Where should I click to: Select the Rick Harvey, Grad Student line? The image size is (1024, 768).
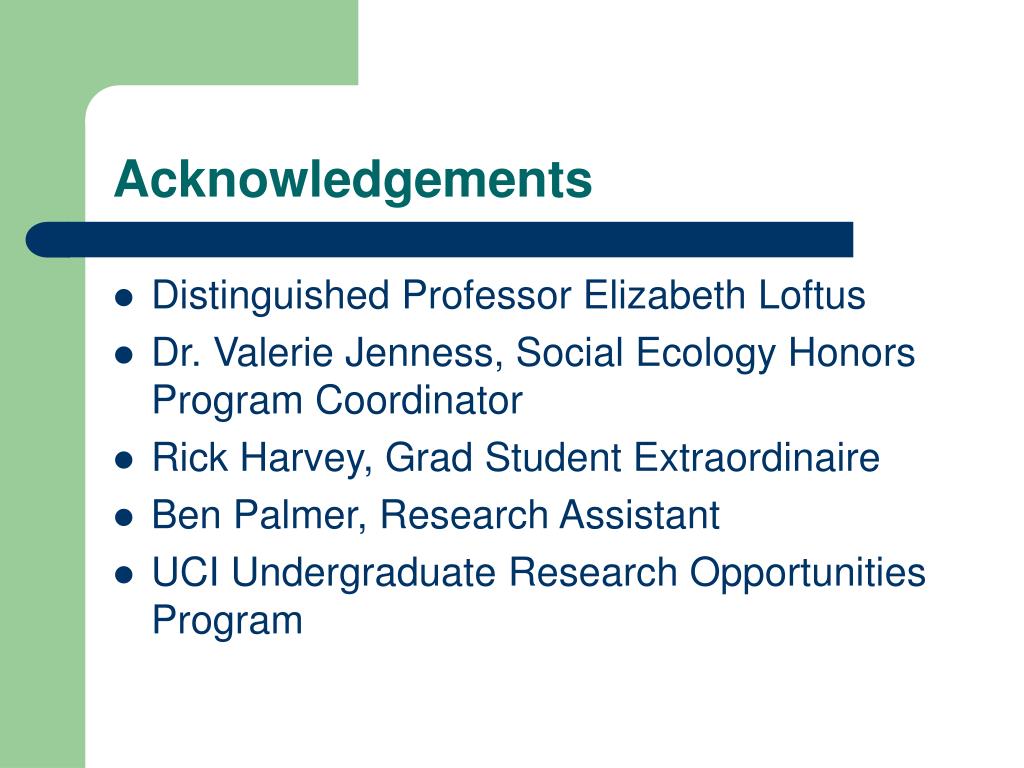(x=516, y=458)
